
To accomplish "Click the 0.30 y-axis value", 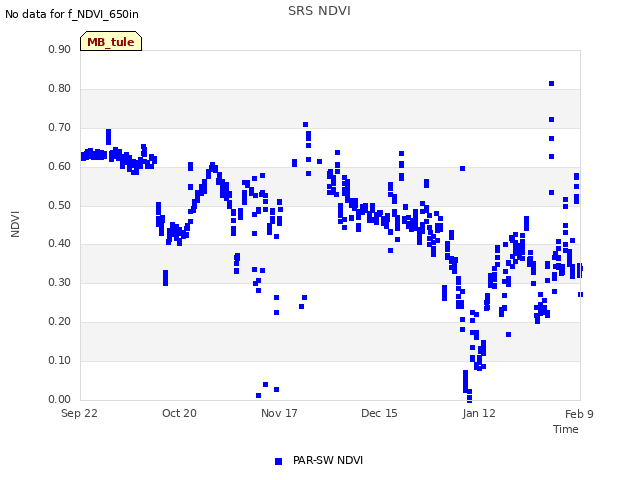I will tap(60, 282).
